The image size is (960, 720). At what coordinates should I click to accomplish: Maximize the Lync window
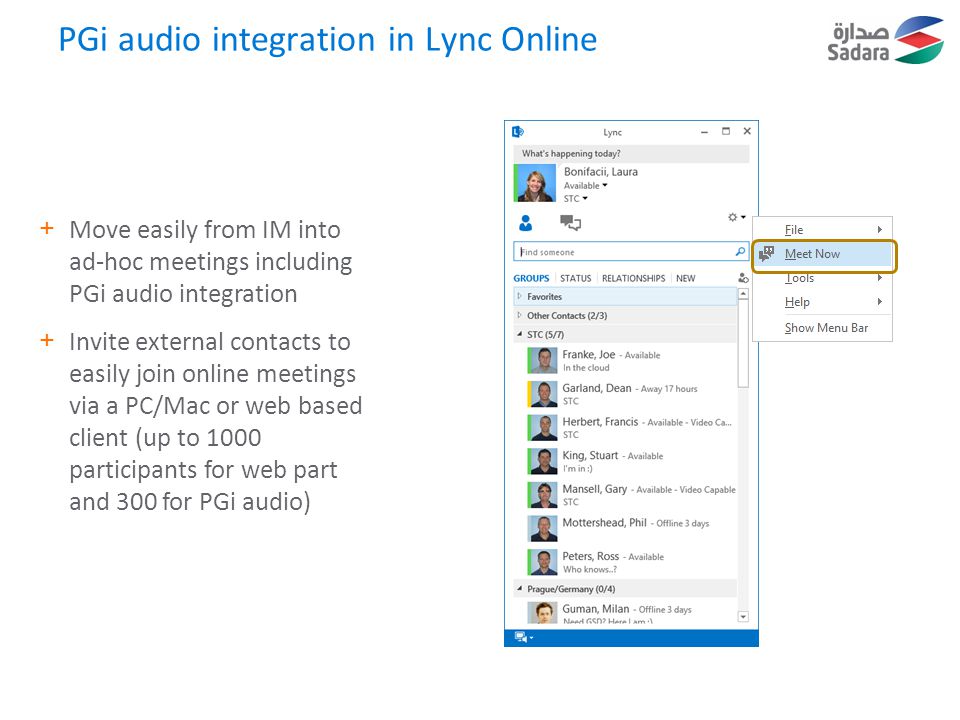coord(726,131)
